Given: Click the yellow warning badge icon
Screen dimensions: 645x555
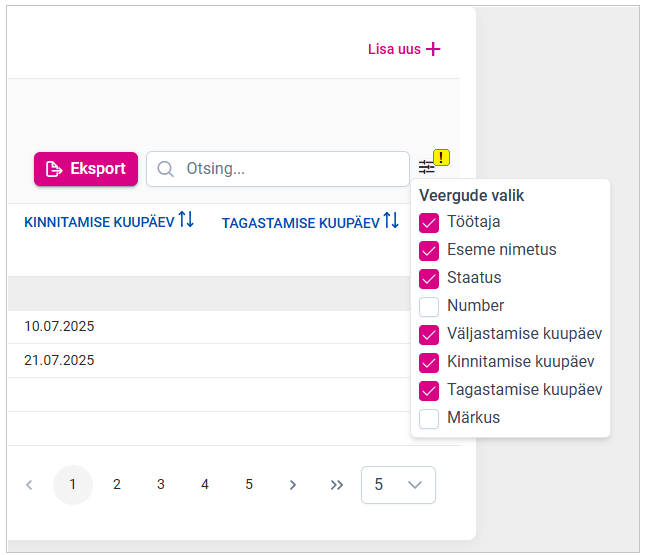Looking at the screenshot, I should point(442,157).
